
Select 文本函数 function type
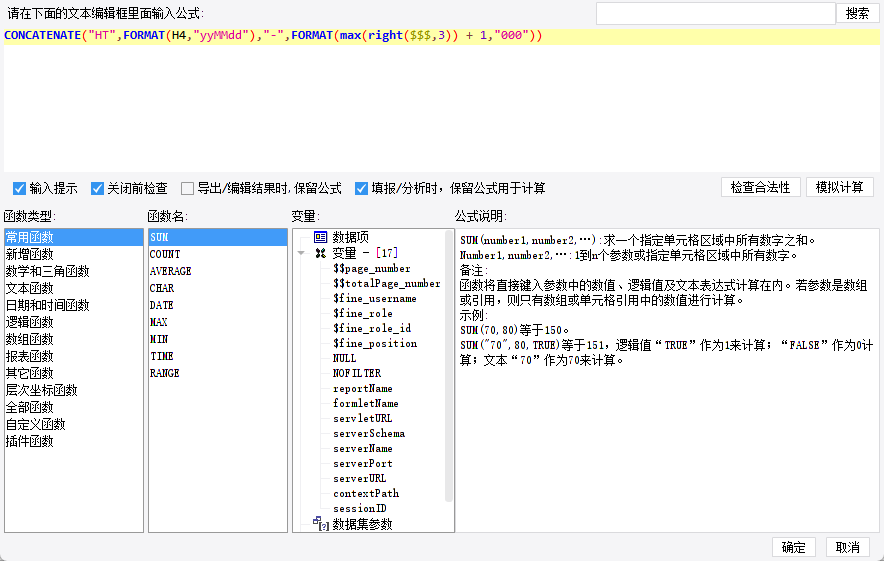point(74,288)
